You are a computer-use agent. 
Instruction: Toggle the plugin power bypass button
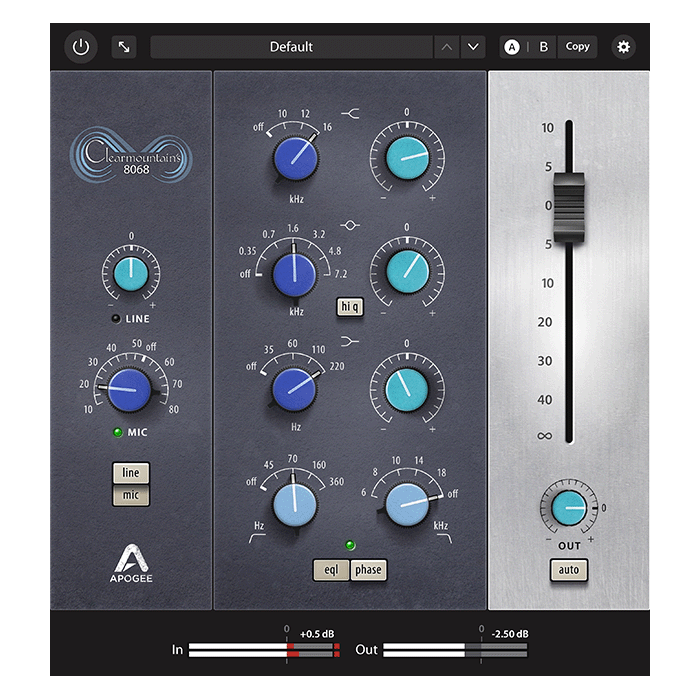(81, 47)
